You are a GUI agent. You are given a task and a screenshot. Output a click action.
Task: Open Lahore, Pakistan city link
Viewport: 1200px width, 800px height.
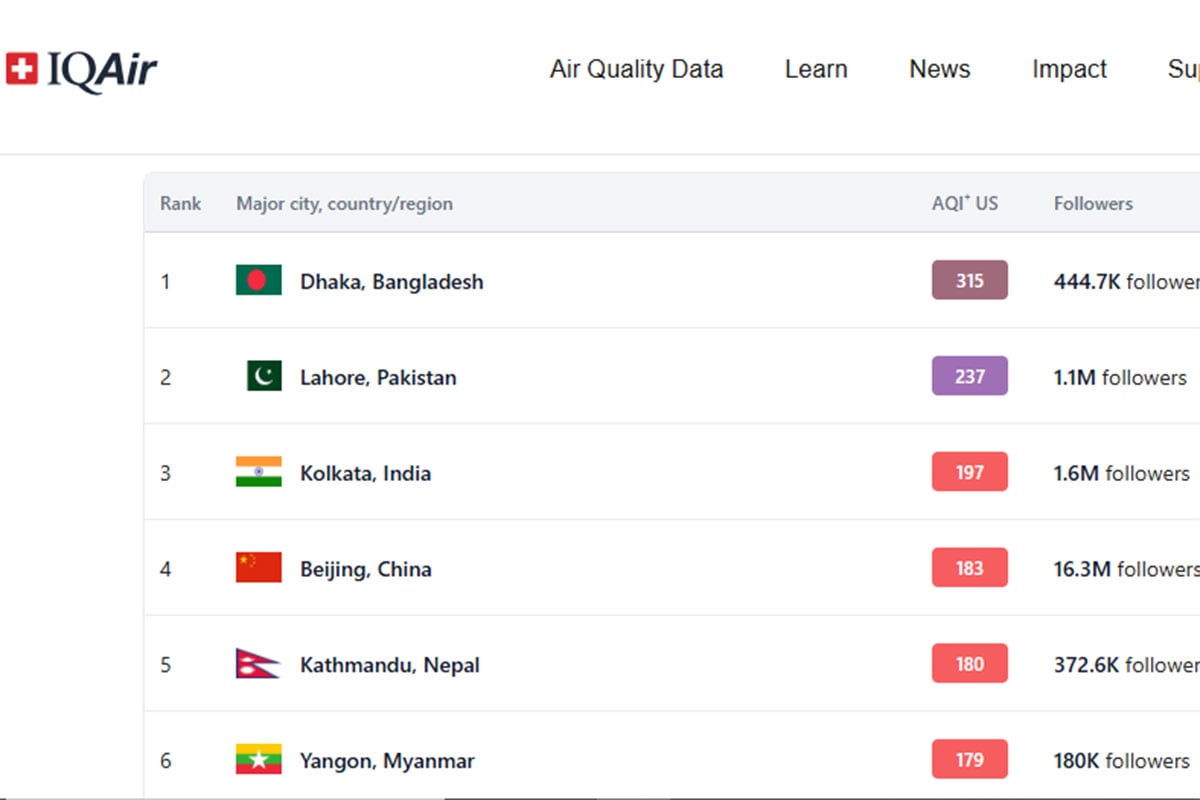[378, 378]
